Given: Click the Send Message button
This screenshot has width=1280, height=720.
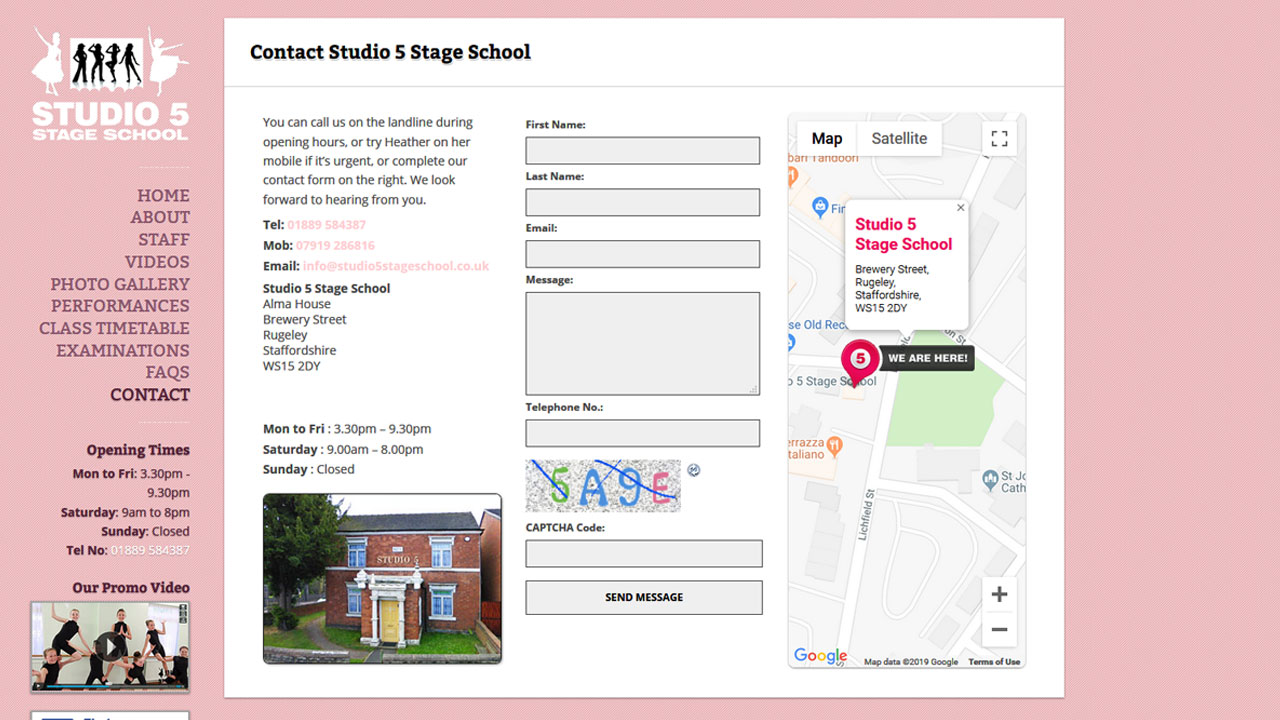Looking at the screenshot, I should pos(644,597).
